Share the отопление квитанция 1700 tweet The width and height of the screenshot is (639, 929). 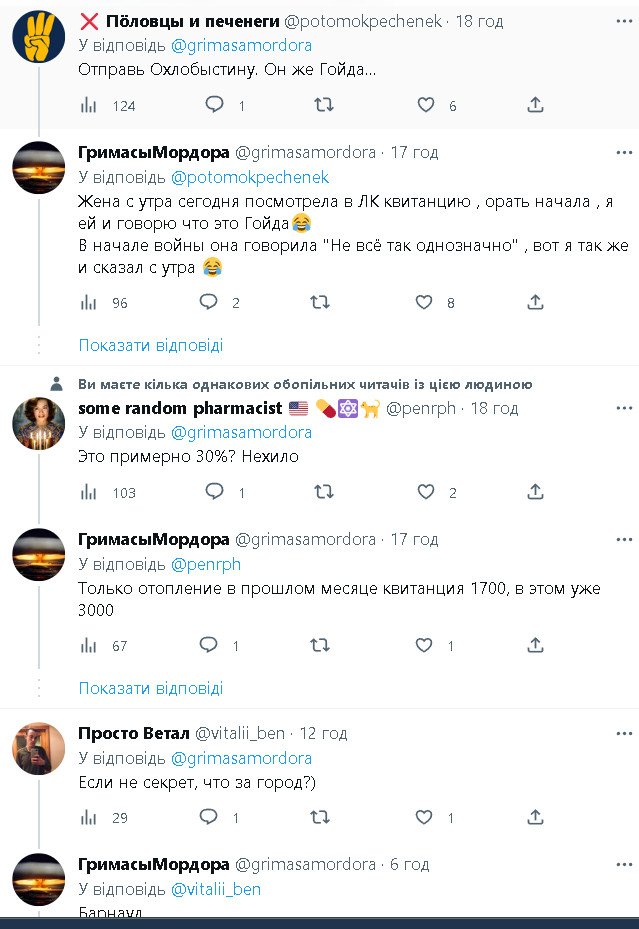(x=535, y=646)
